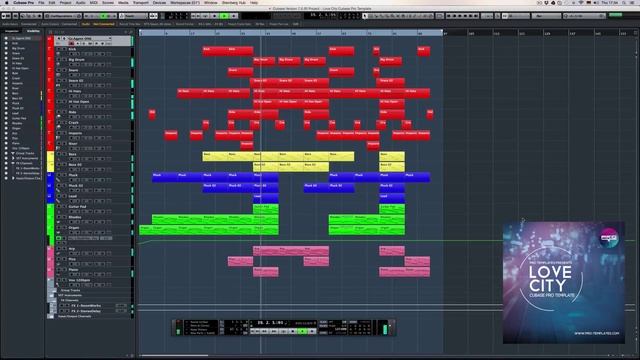This screenshot has height=360, width=640.
Task: Expand VST Instruments folder in Visibility list
Action: pos(13,158)
